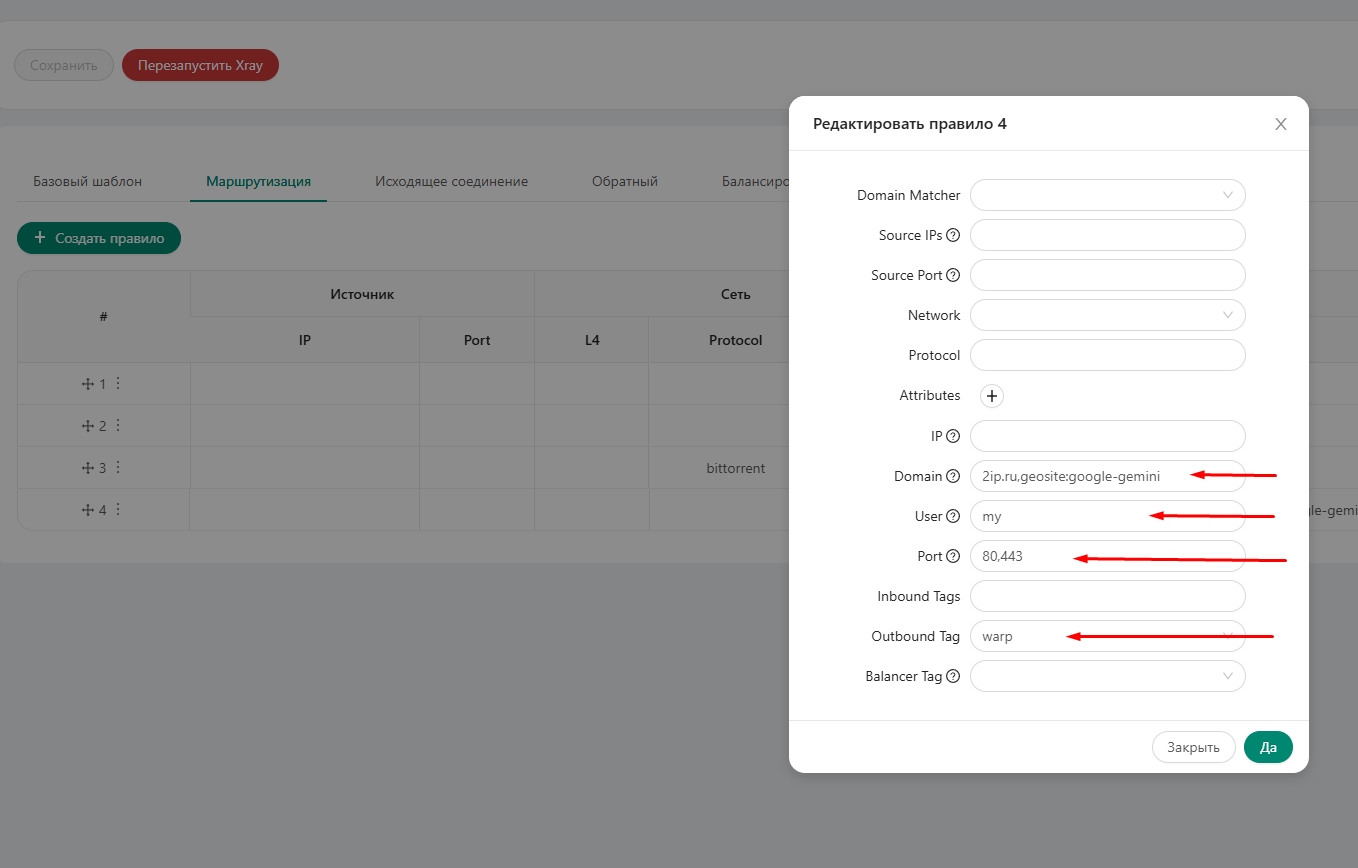
Task: Open the Outbound Tag dropdown showing warp
Action: (x=1107, y=636)
